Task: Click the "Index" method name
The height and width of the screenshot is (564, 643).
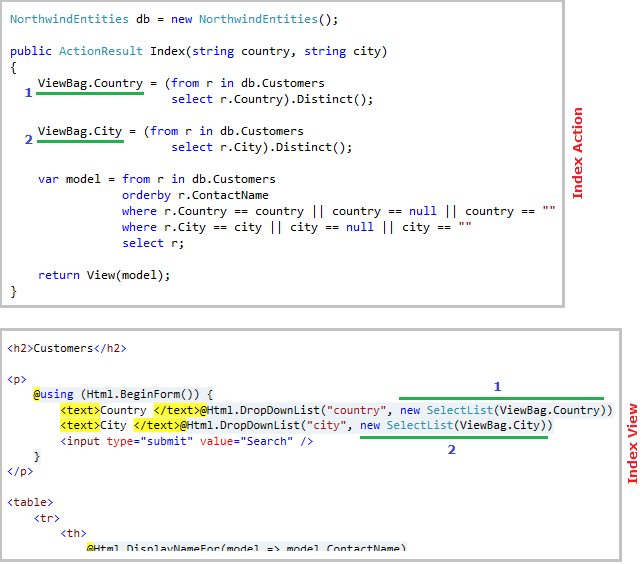Action: (x=168, y=51)
